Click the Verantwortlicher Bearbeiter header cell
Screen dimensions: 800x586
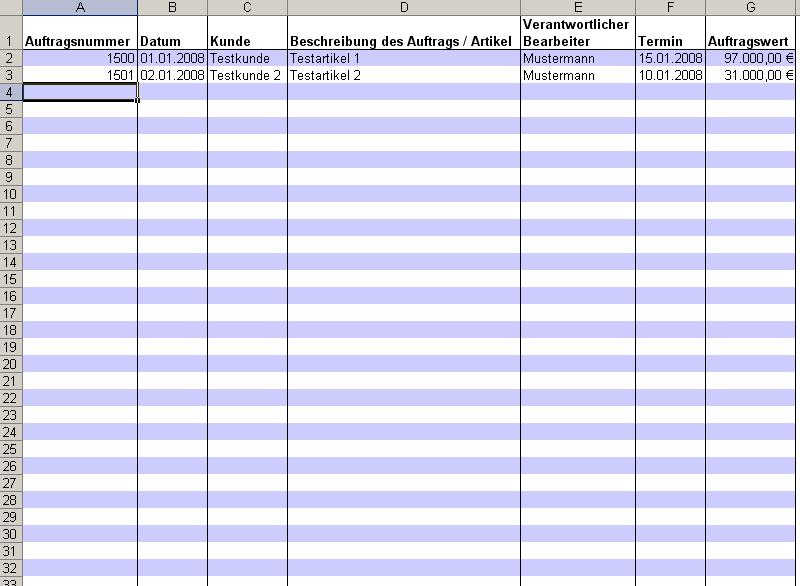577,33
